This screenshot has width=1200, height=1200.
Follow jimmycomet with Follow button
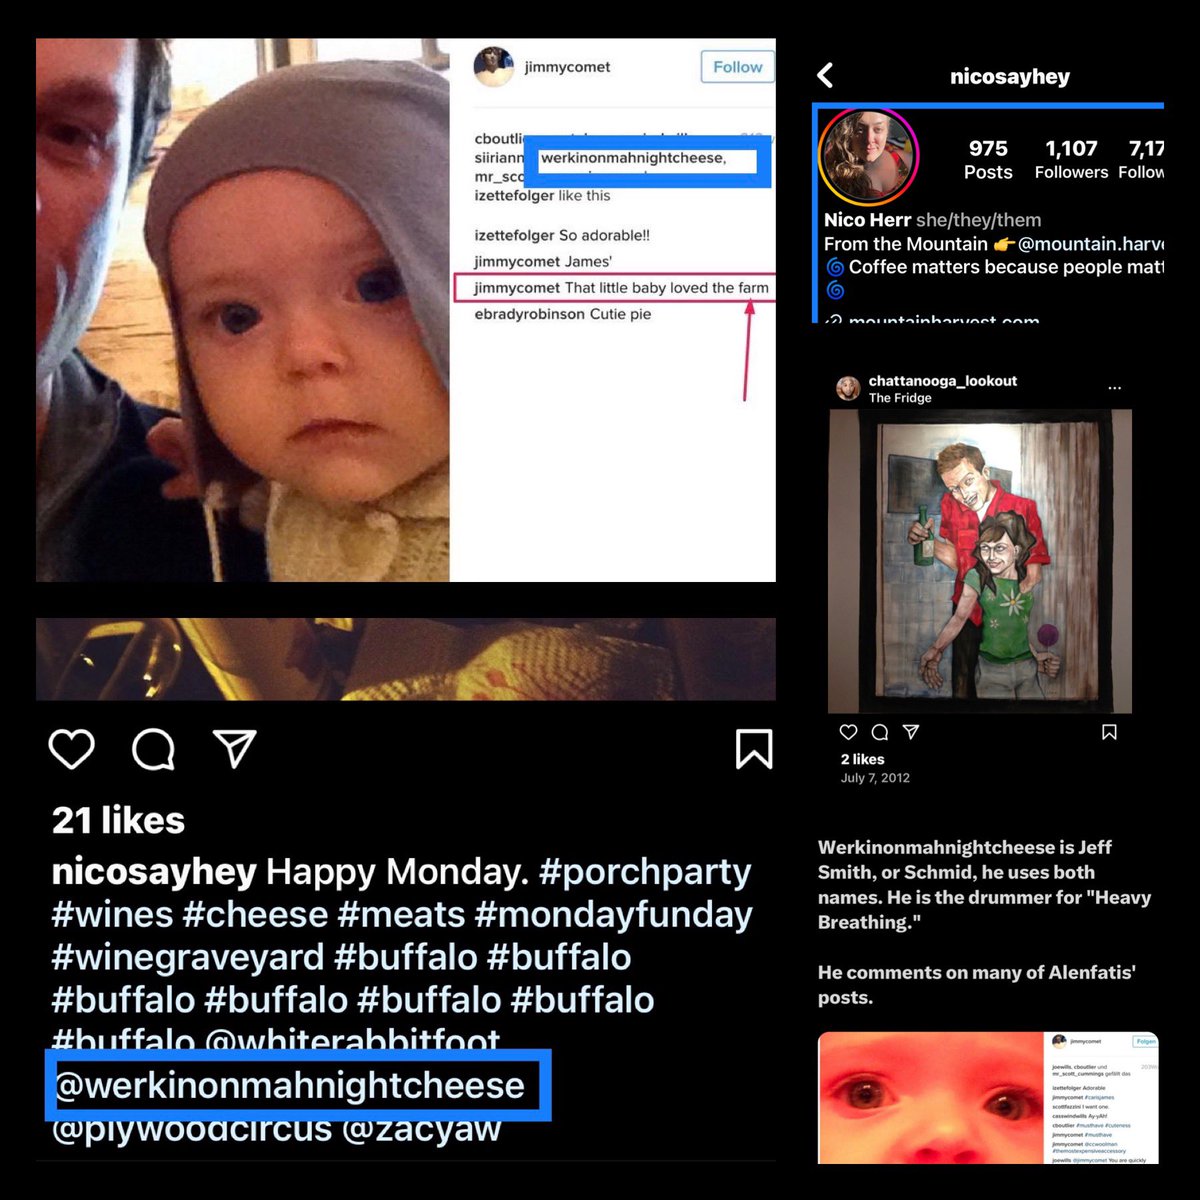[x=737, y=67]
